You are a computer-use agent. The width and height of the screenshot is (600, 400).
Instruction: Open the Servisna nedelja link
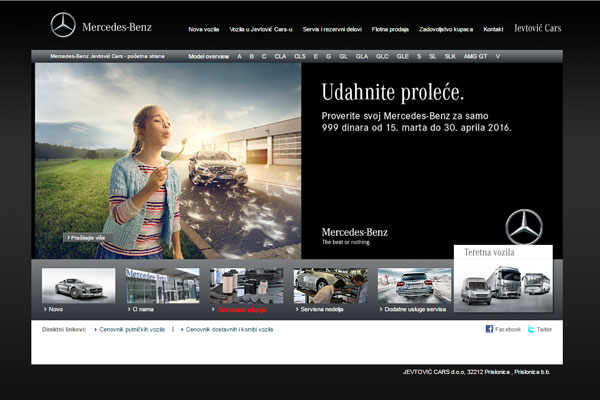pos(321,309)
